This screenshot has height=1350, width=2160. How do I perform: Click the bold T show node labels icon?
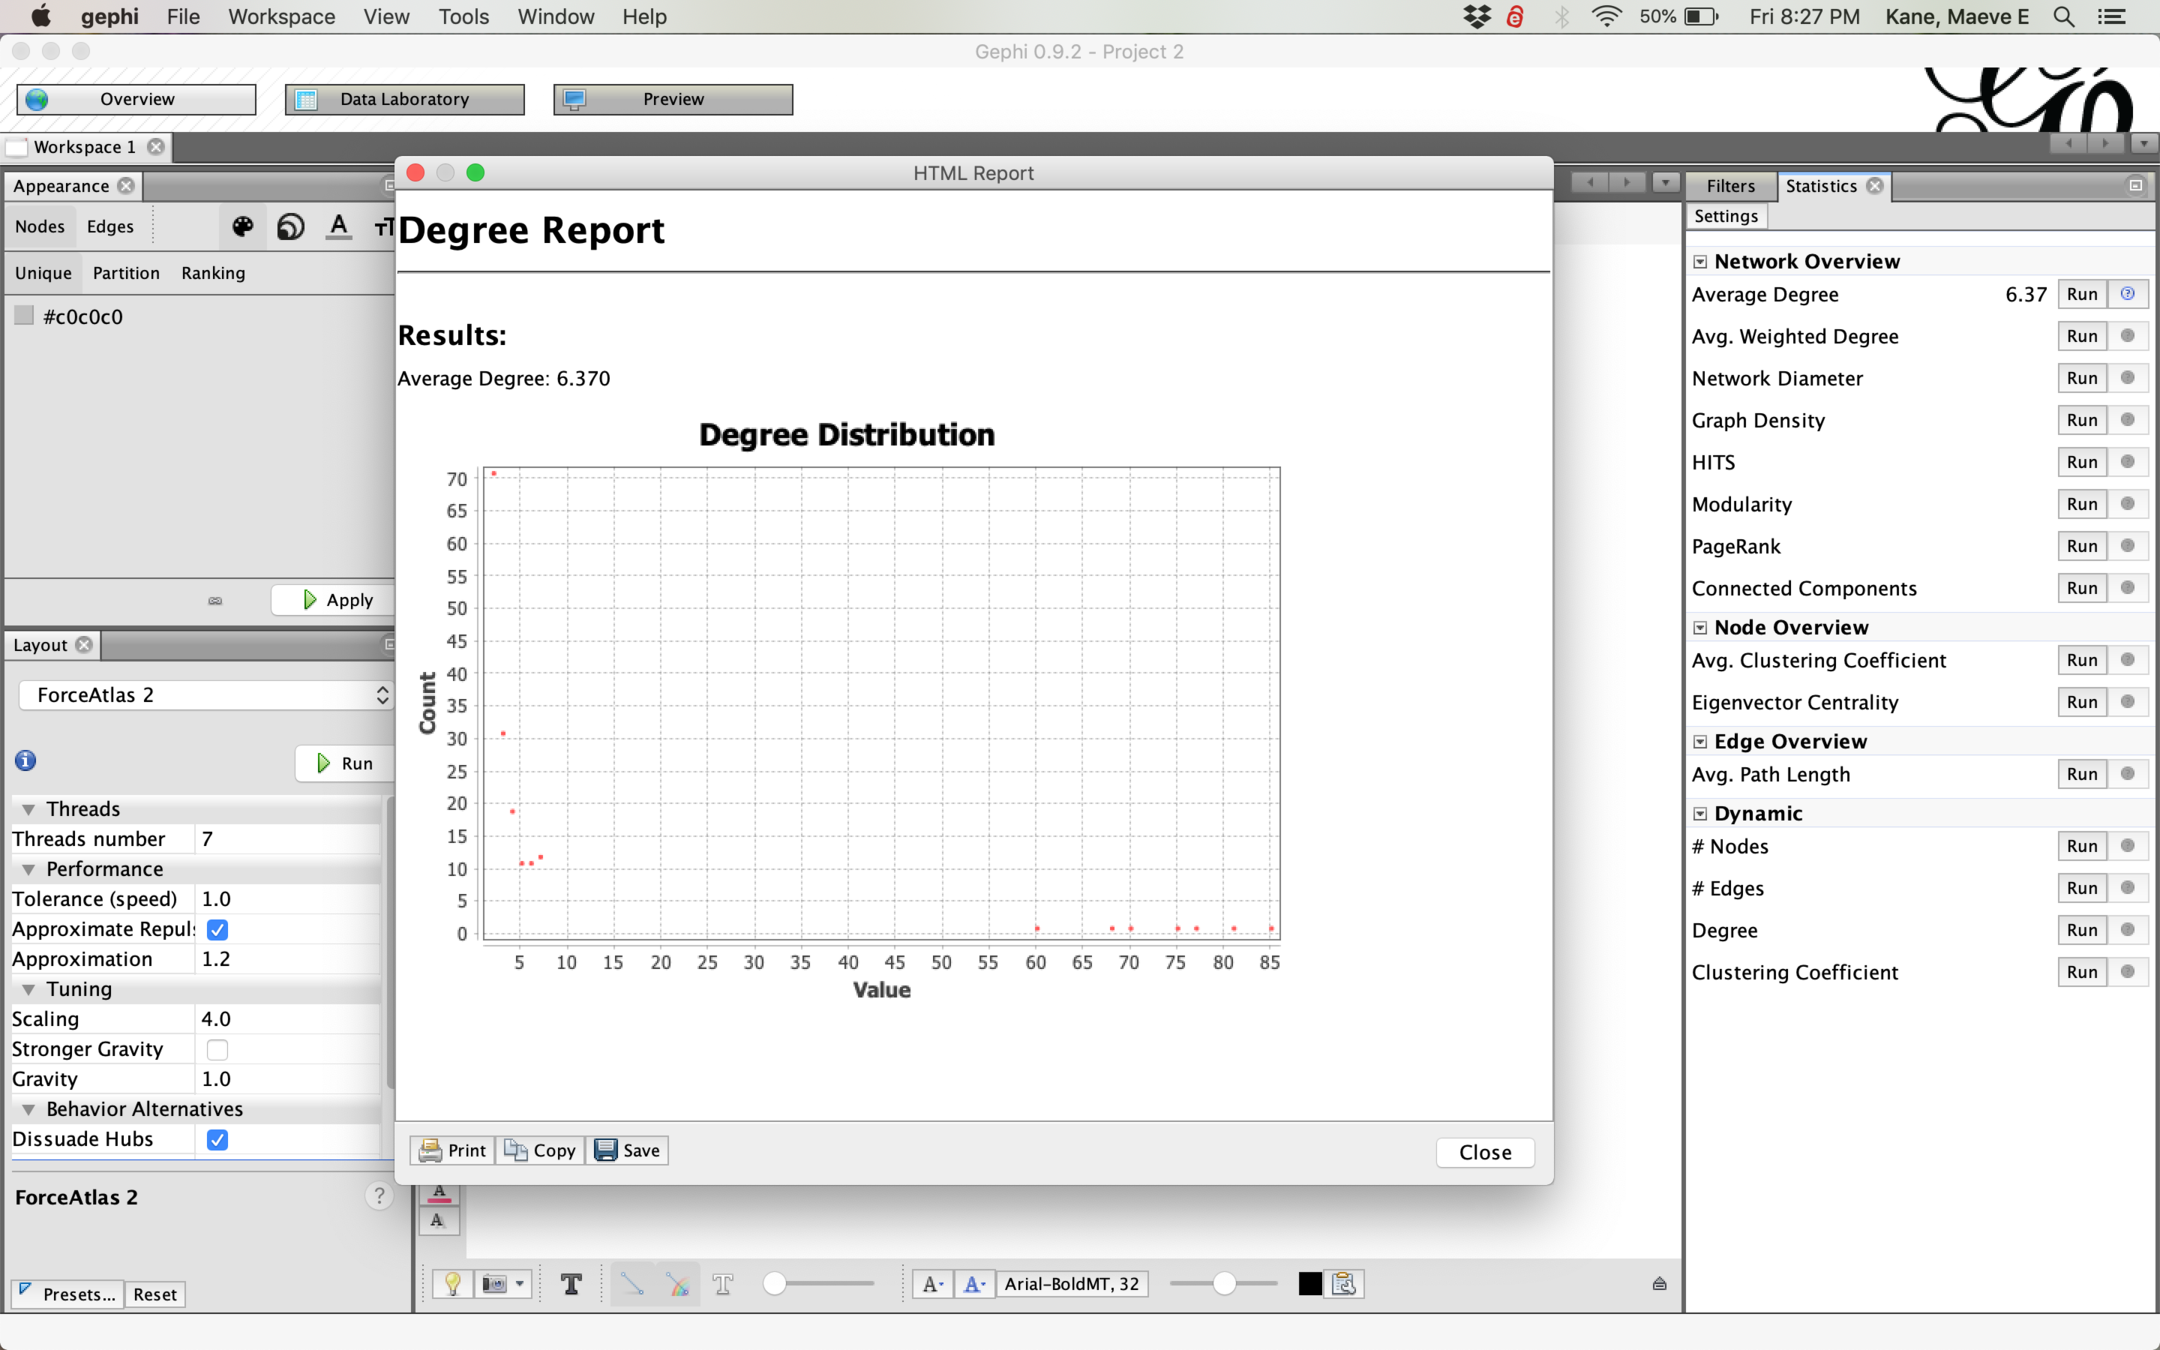pos(571,1284)
